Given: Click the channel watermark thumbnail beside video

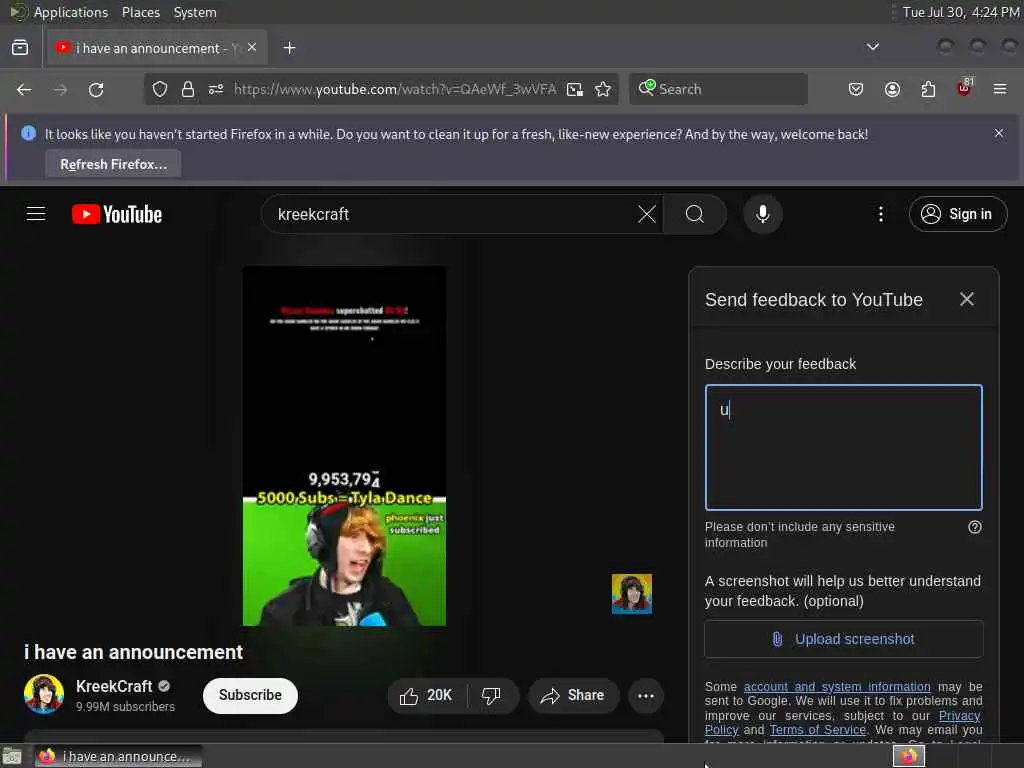Looking at the screenshot, I should coord(632,594).
